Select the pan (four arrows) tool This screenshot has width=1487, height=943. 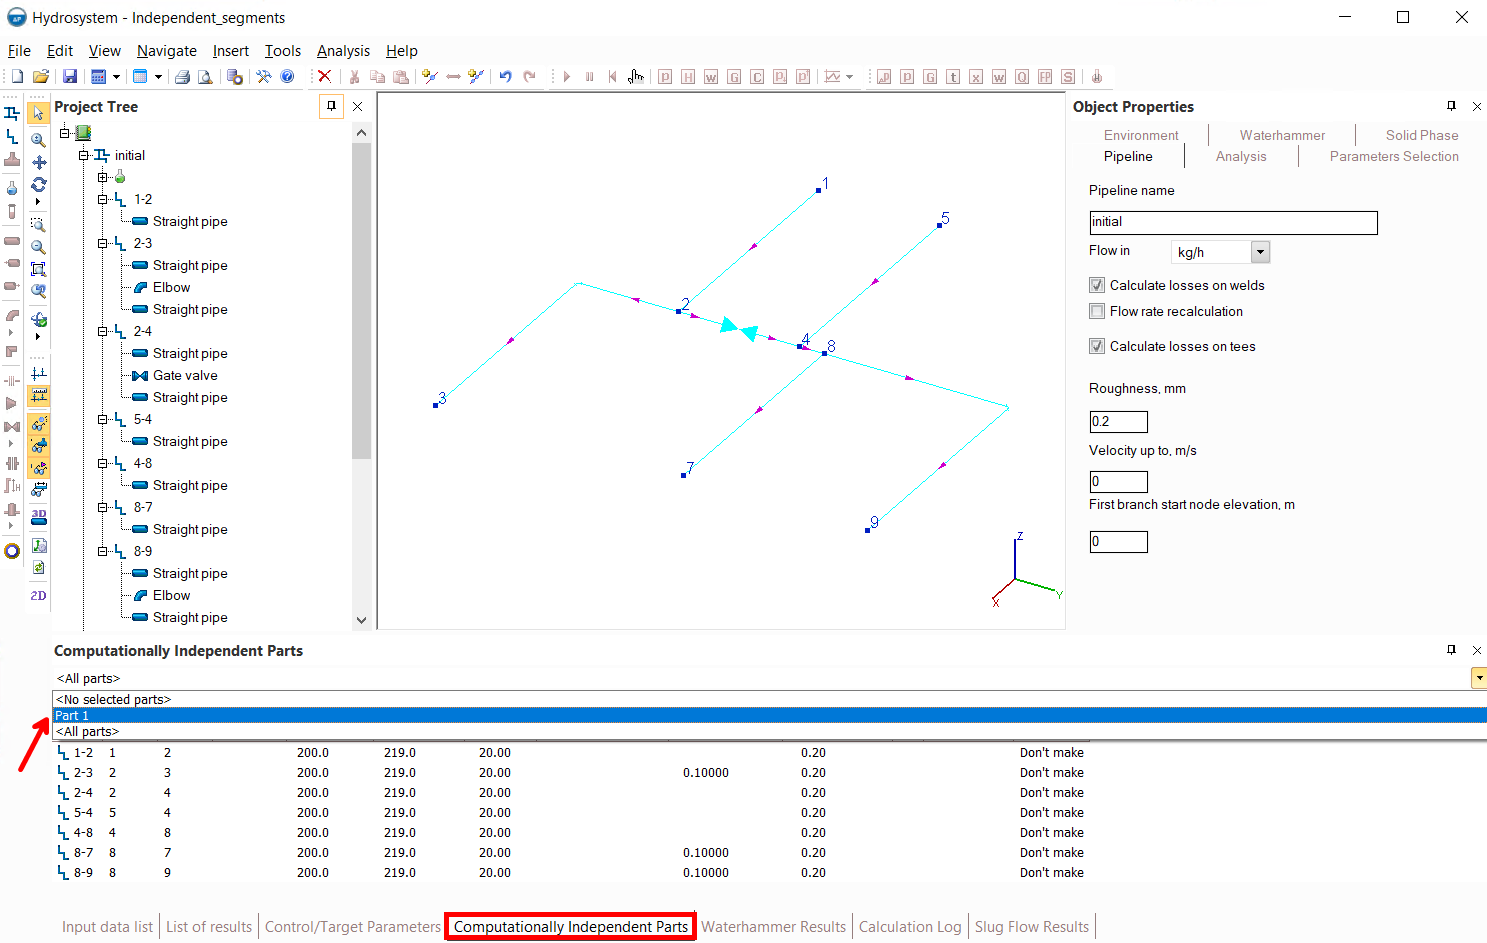(39, 162)
